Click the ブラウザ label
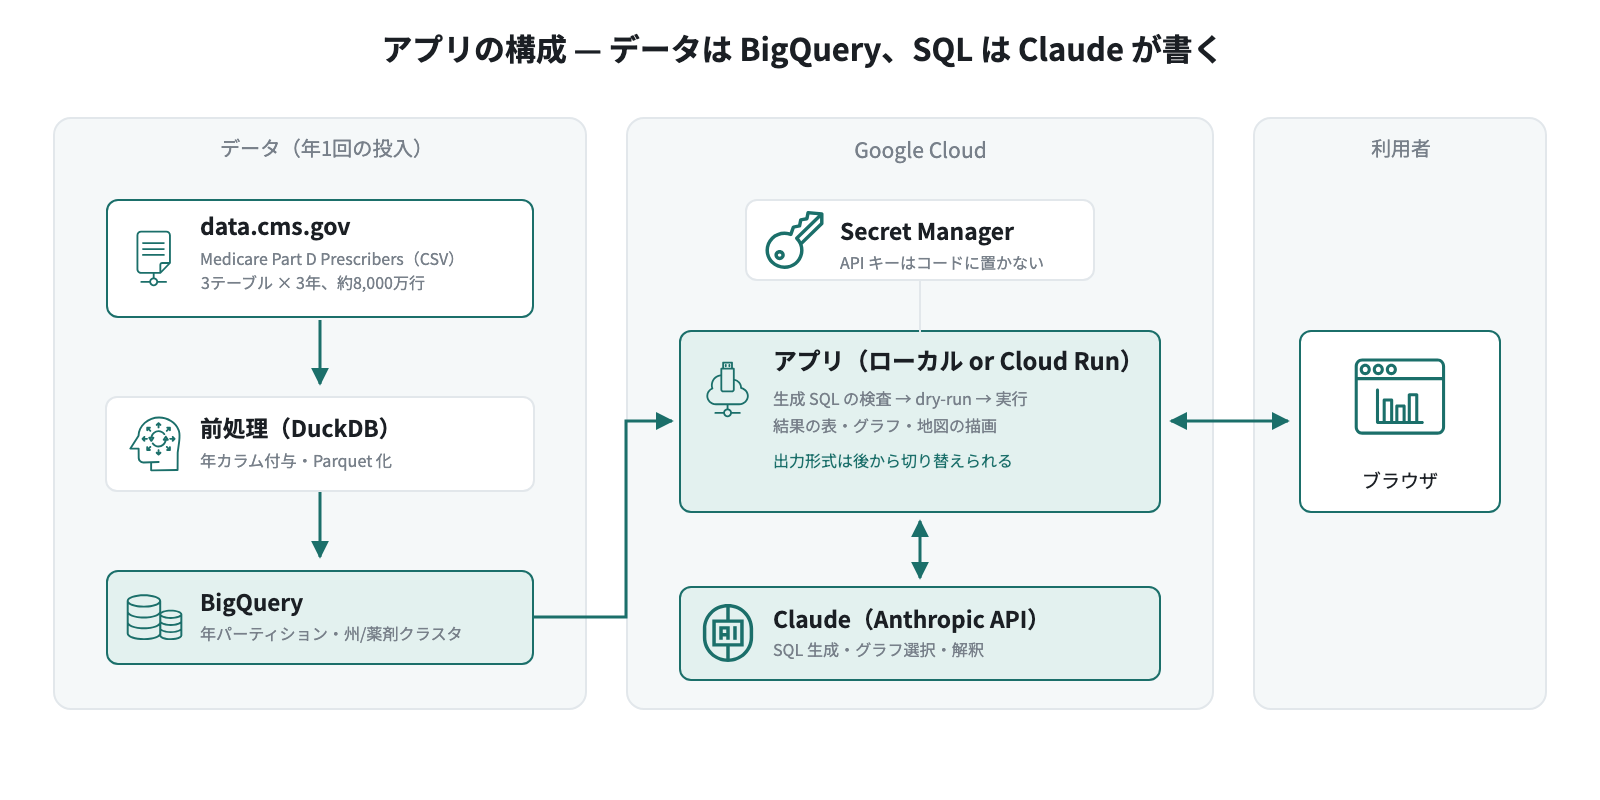The height and width of the screenshot is (800, 1600). 1400,481
